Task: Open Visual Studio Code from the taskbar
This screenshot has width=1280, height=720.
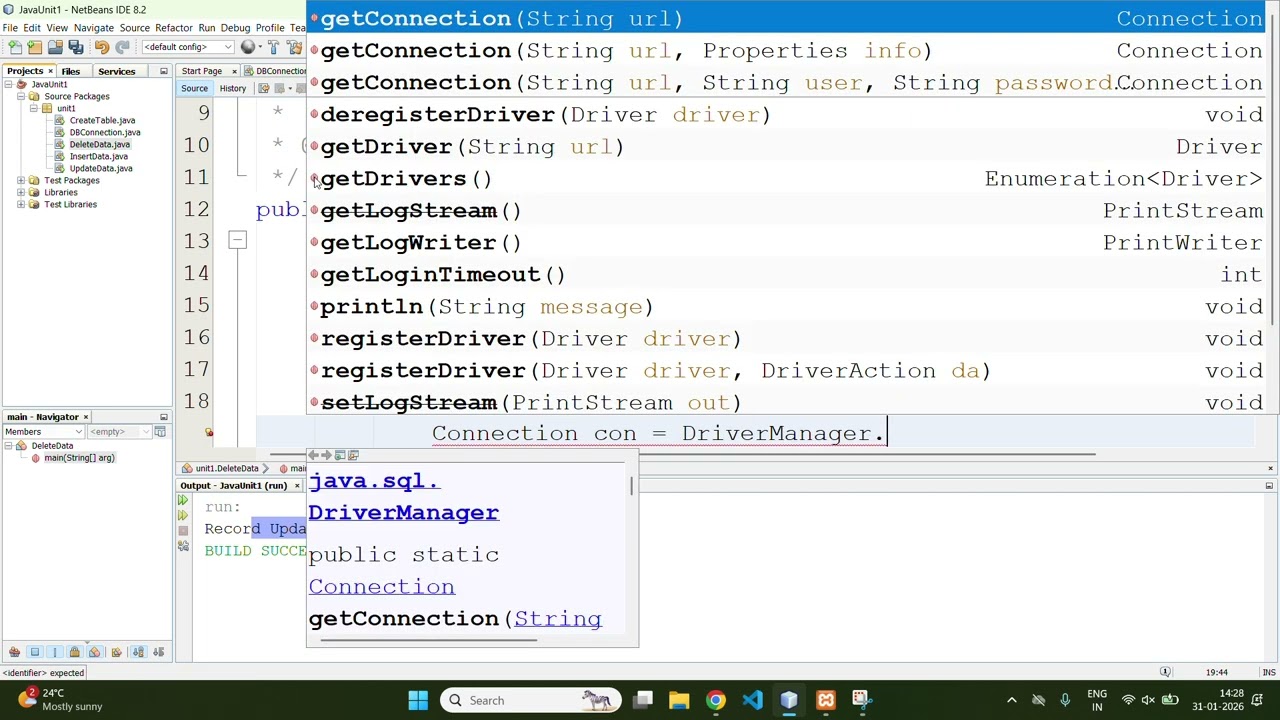Action: [752, 700]
